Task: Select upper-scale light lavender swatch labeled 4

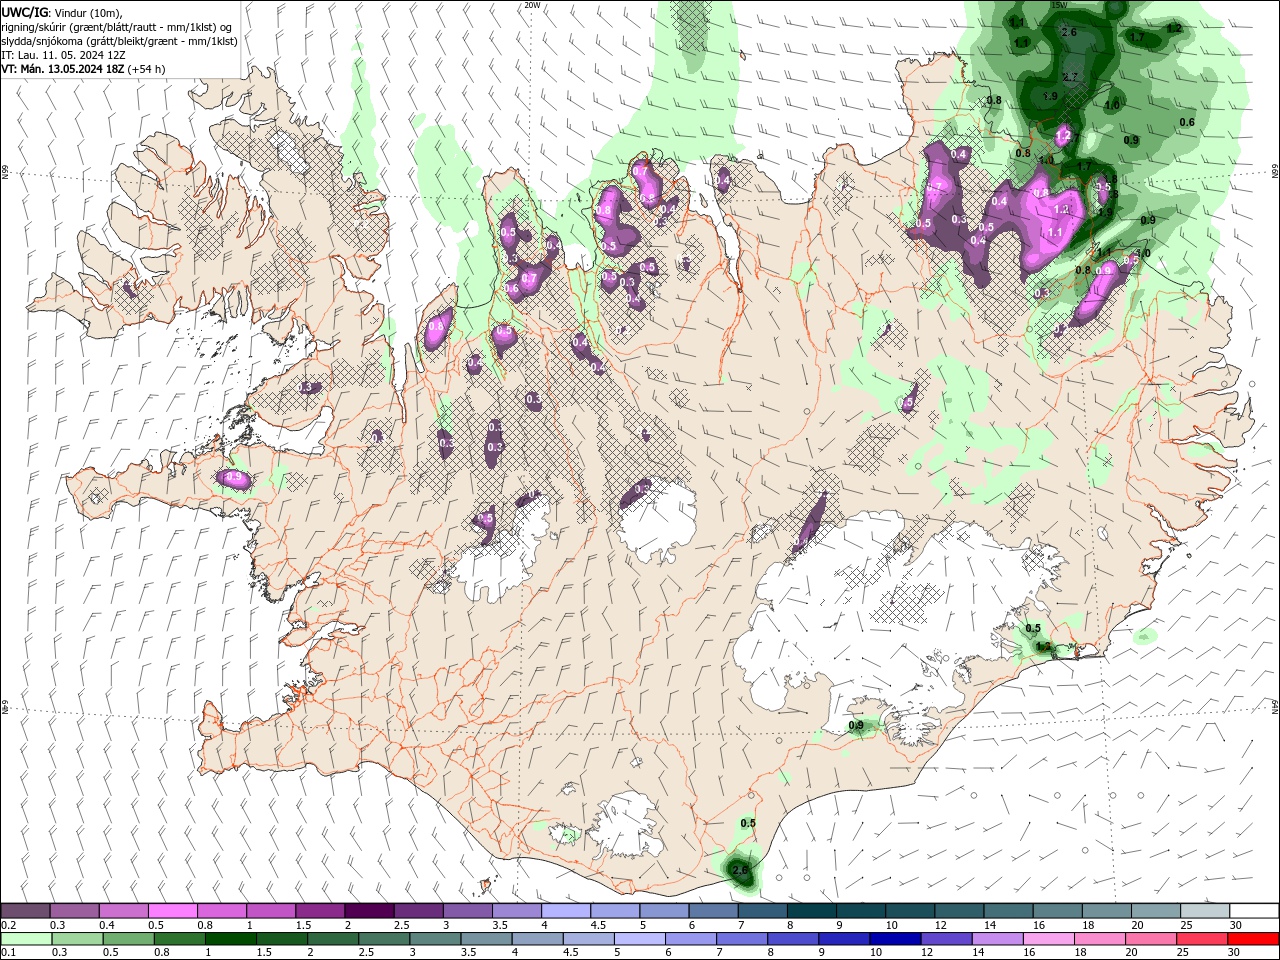Action: tap(566, 911)
